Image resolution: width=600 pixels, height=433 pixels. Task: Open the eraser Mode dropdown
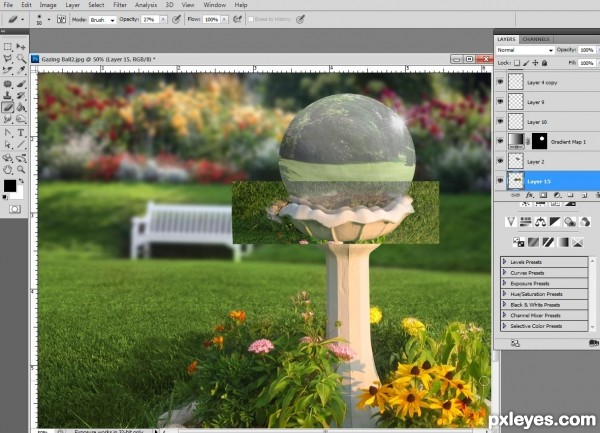(x=103, y=20)
